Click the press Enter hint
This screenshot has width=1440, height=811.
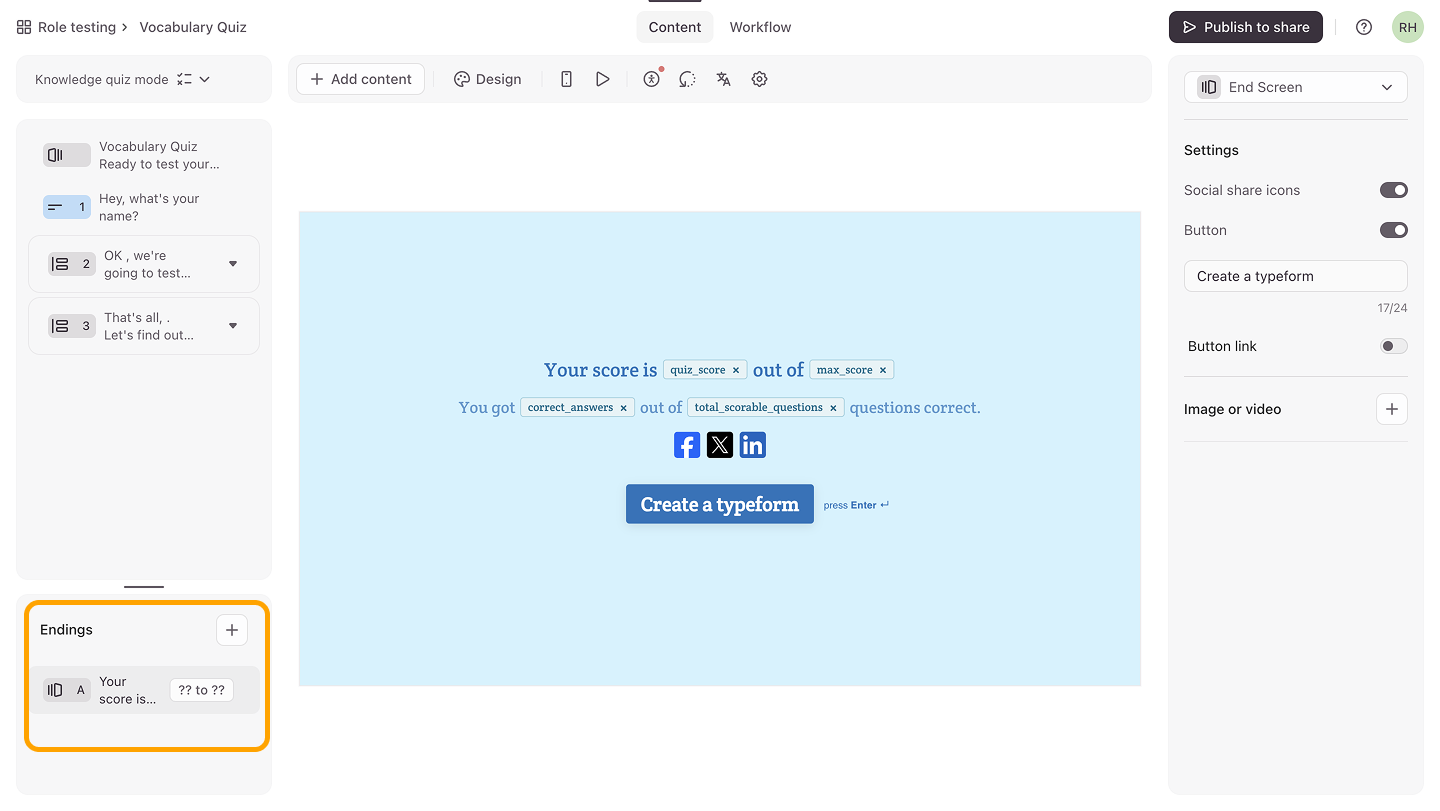(x=856, y=505)
